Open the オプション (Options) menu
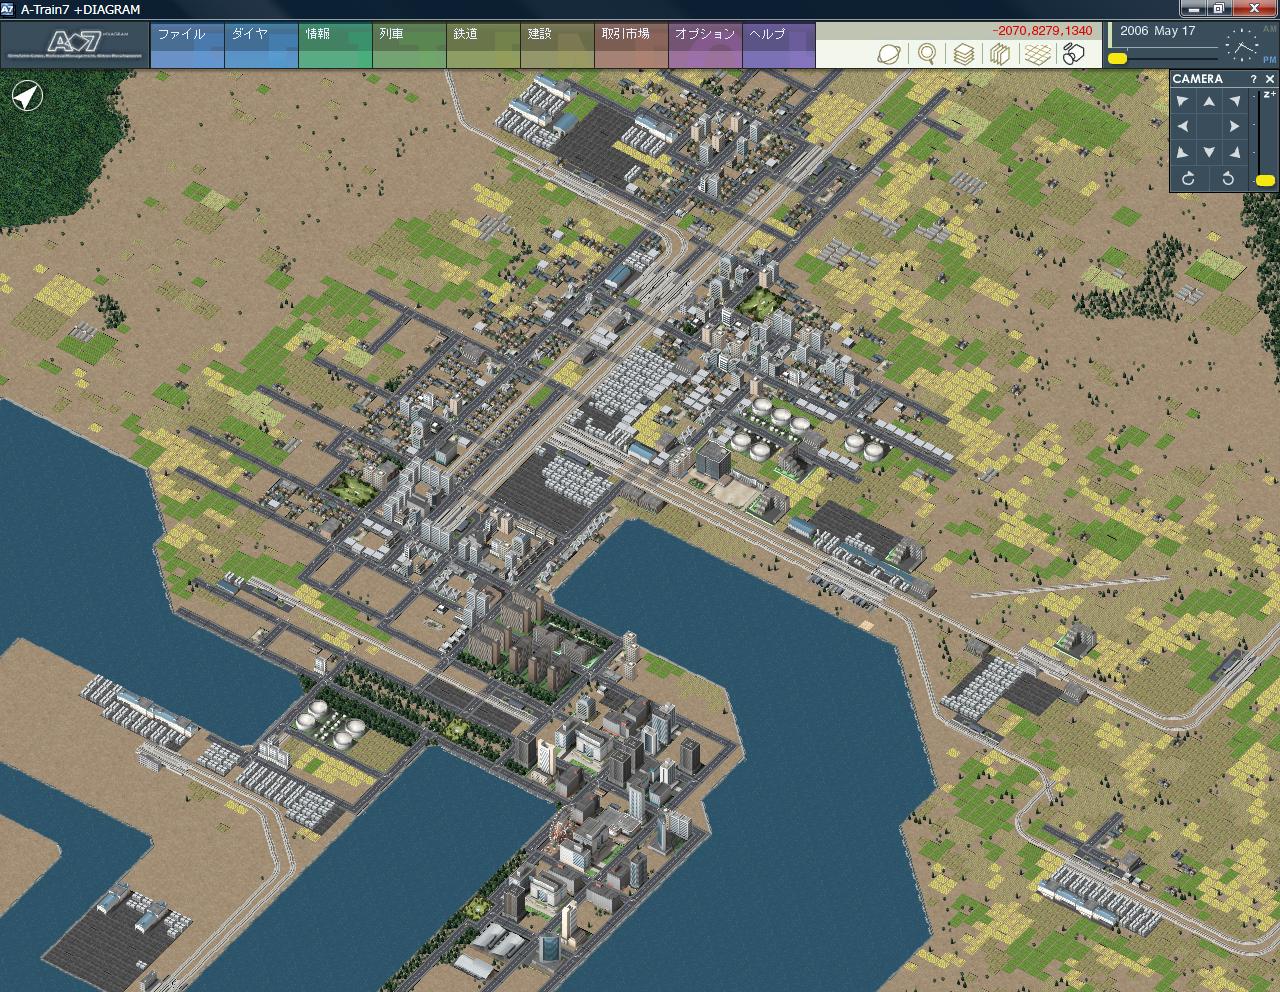1280x992 pixels. pyautogui.click(x=705, y=46)
